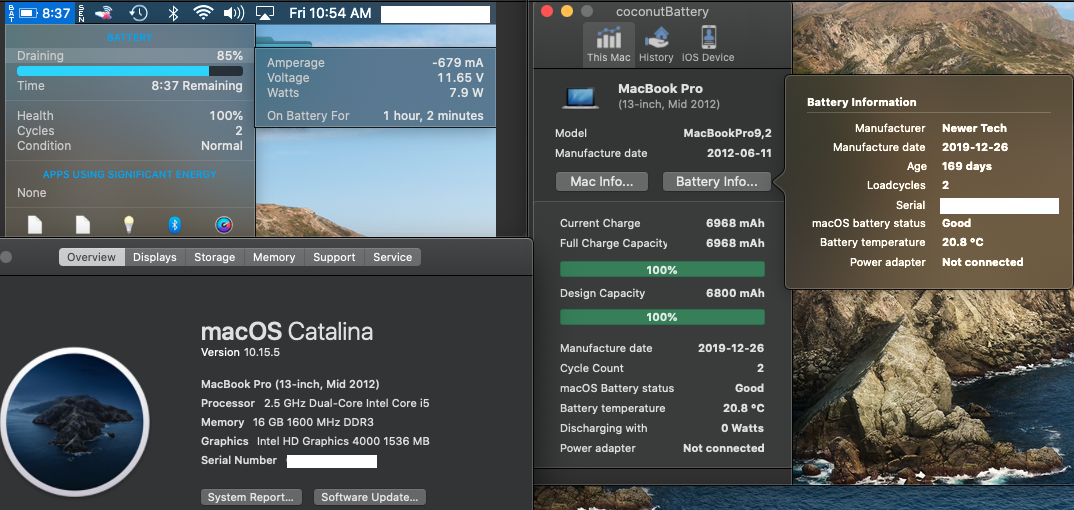Open the Service tab

(x=392, y=257)
